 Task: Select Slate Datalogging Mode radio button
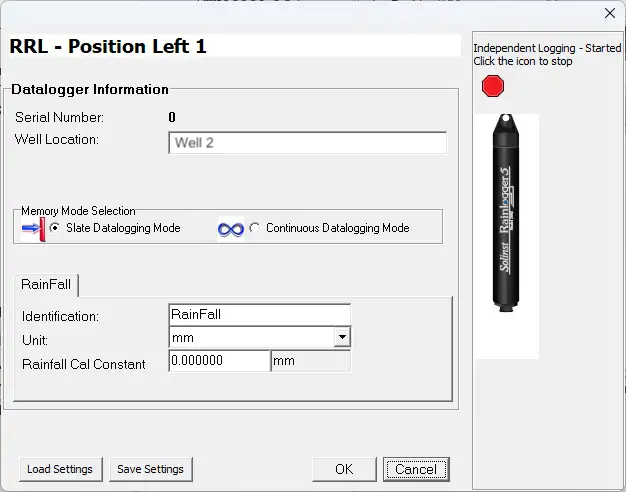[x=55, y=228]
